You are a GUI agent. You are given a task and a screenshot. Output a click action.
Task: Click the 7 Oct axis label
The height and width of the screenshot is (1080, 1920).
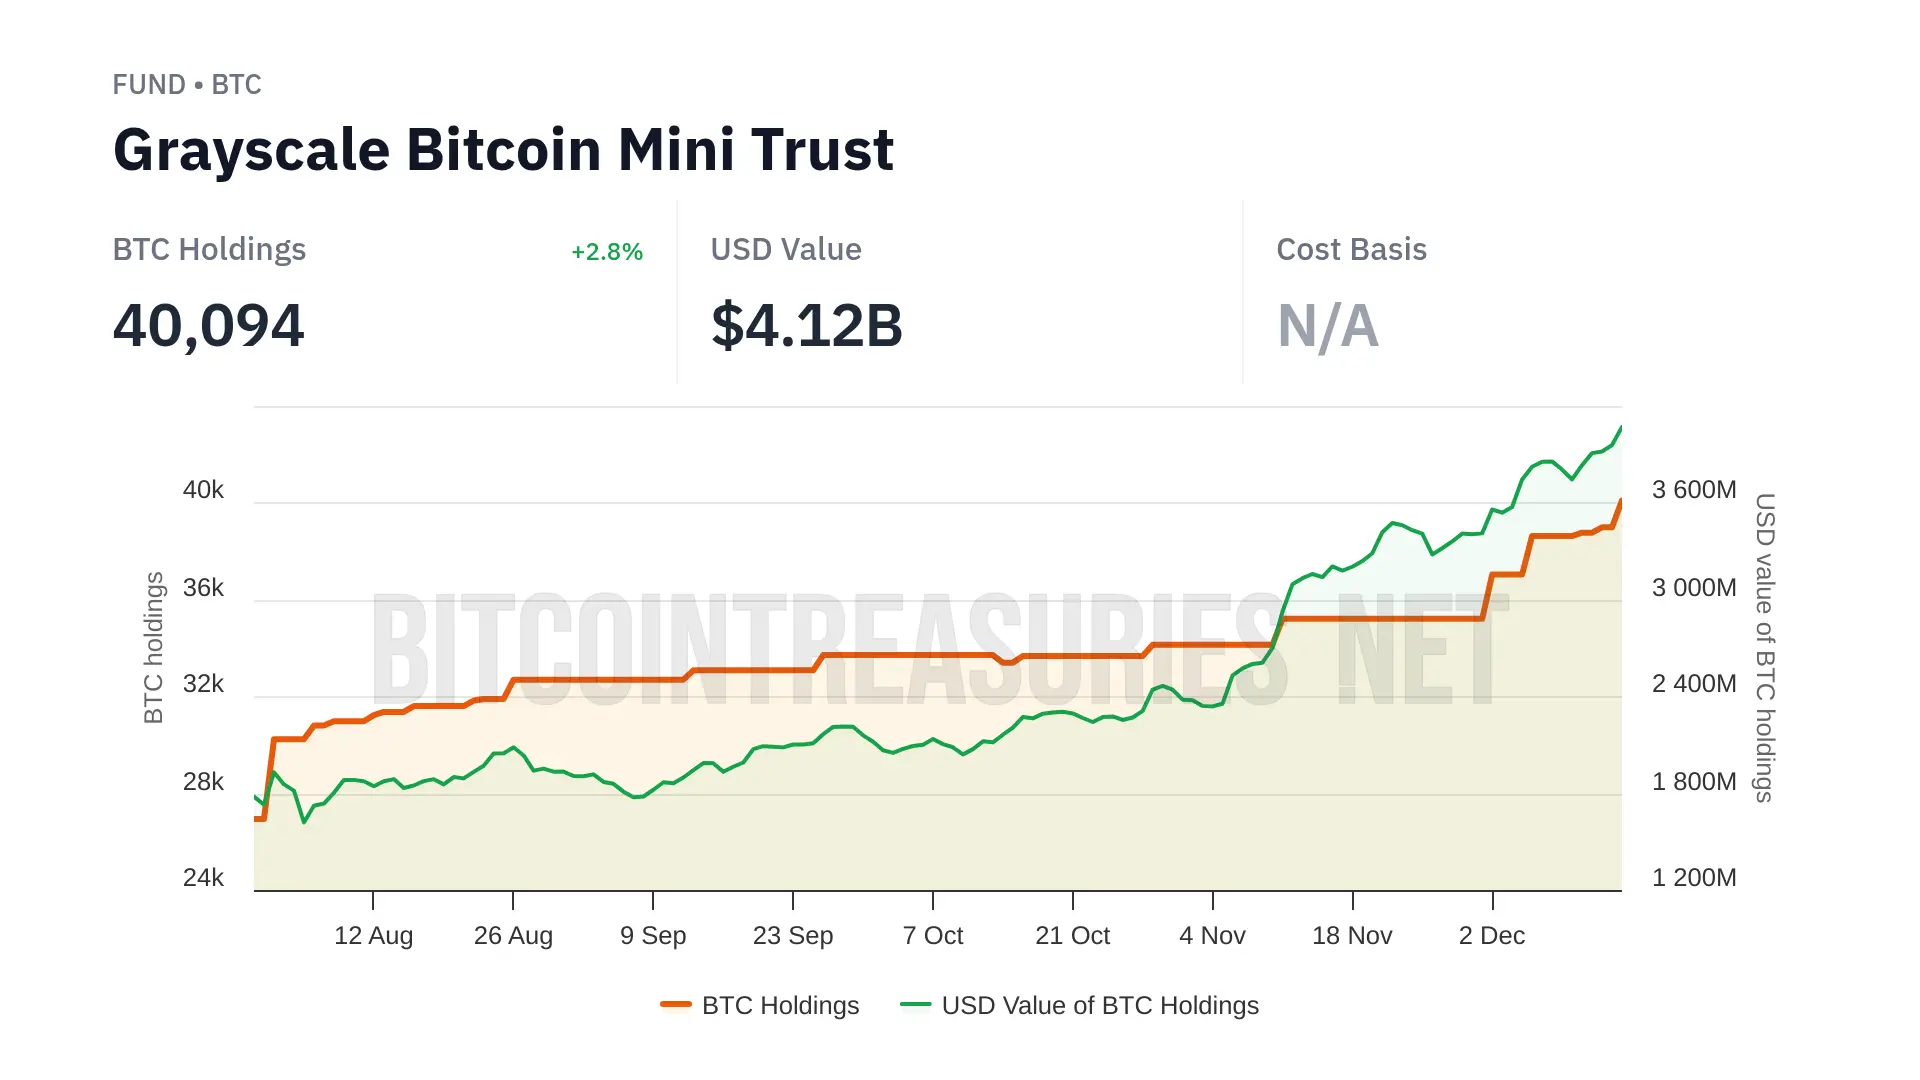[933, 935]
